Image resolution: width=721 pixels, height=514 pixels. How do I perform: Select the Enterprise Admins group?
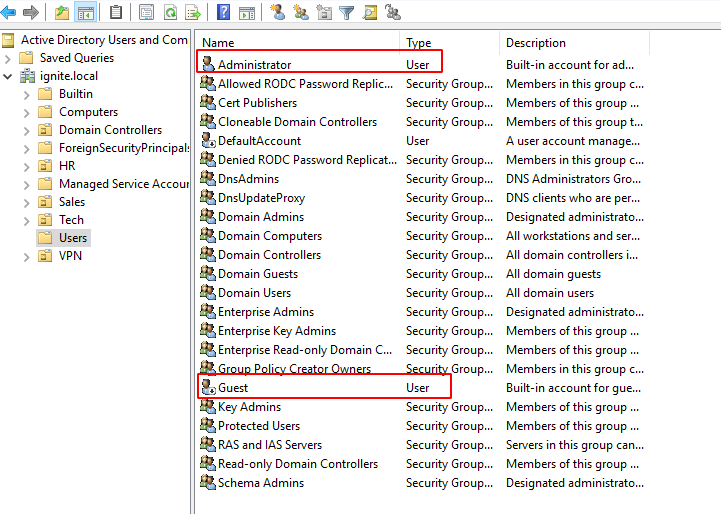pyautogui.click(x=266, y=311)
